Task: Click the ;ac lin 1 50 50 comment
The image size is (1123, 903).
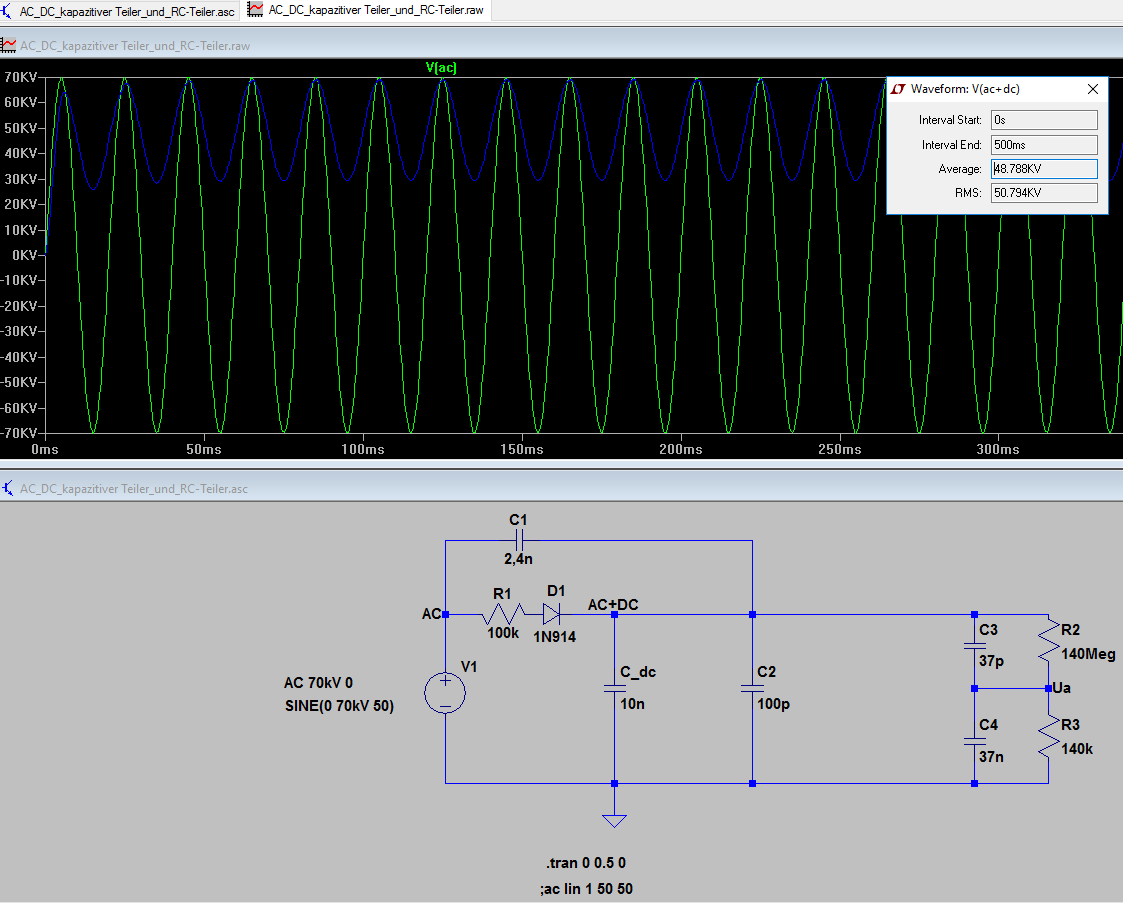Action: tap(587, 889)
